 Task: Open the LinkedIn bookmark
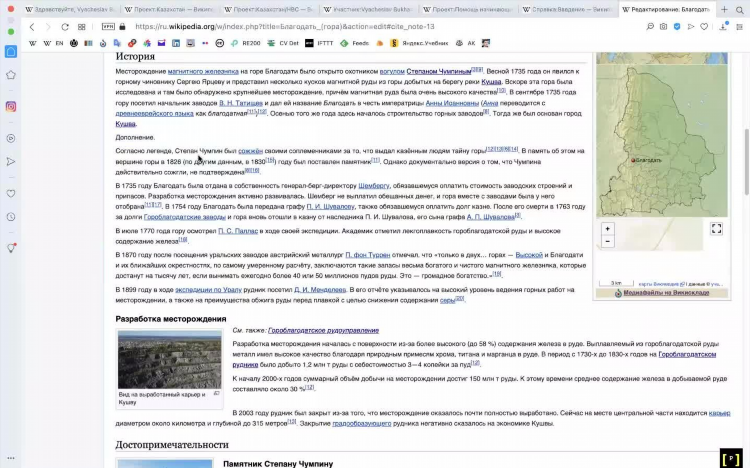pos(176,43)
